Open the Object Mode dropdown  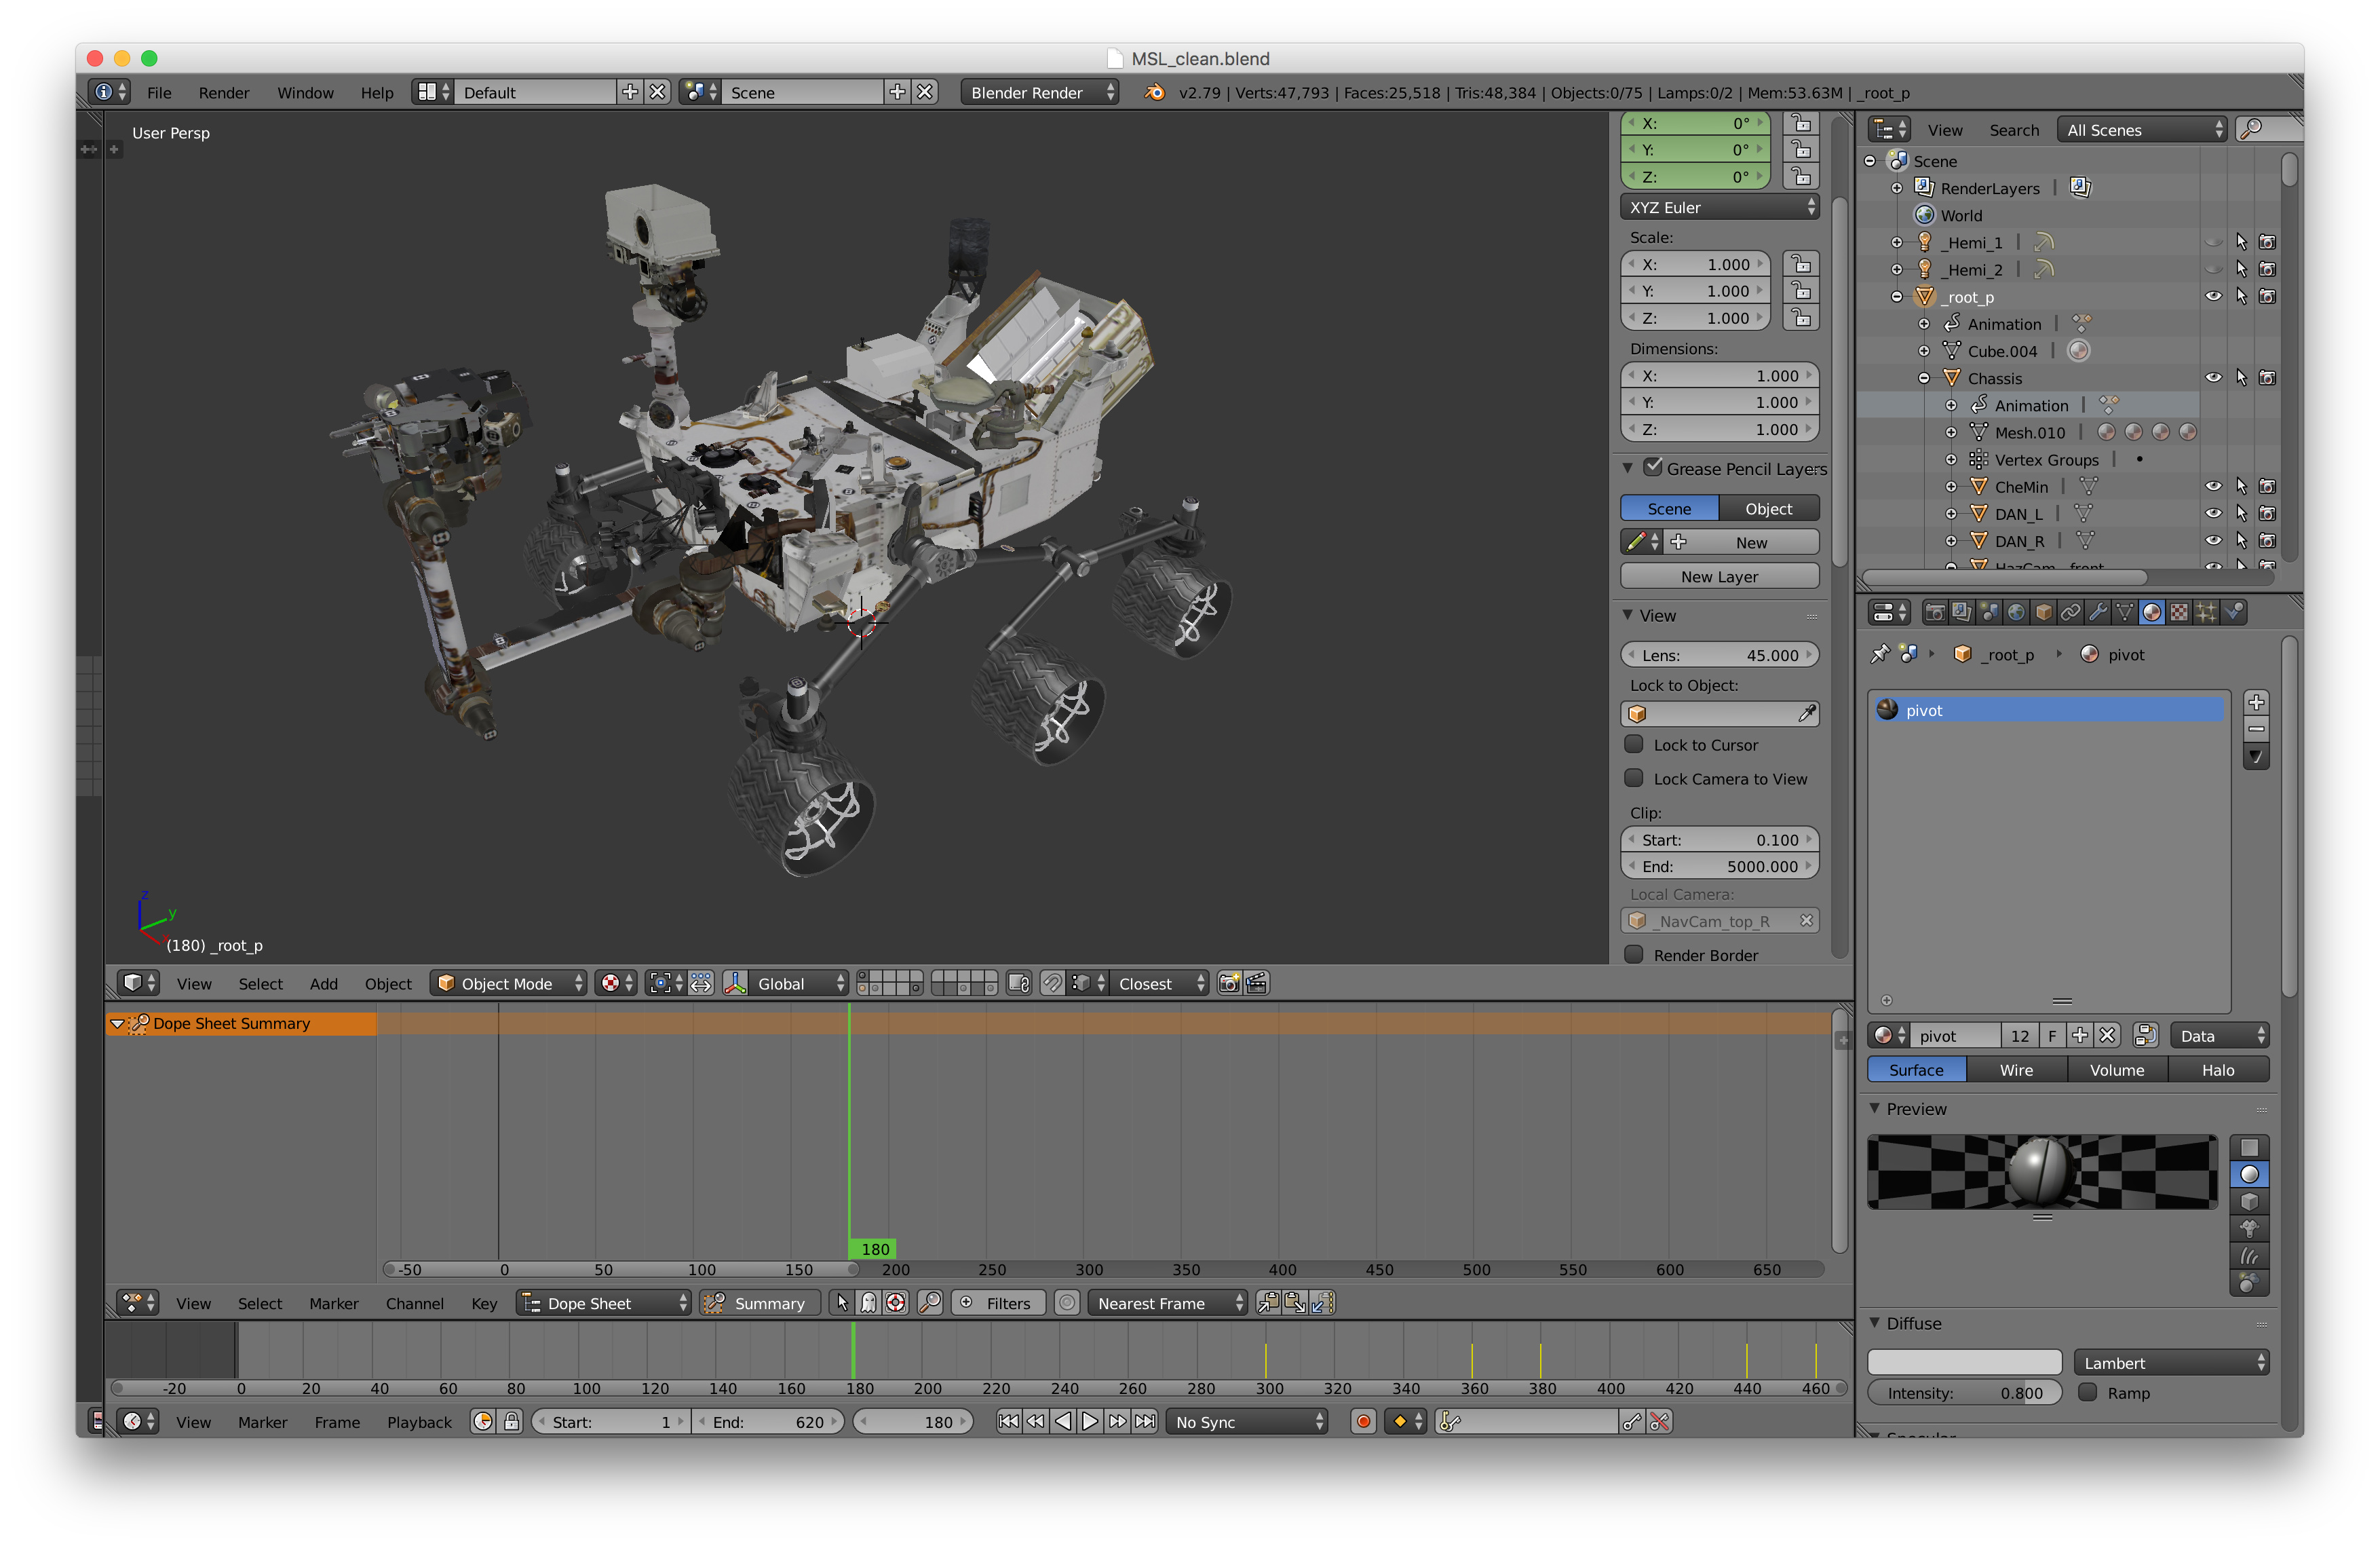pyautogui.click(x=508, y=983)
